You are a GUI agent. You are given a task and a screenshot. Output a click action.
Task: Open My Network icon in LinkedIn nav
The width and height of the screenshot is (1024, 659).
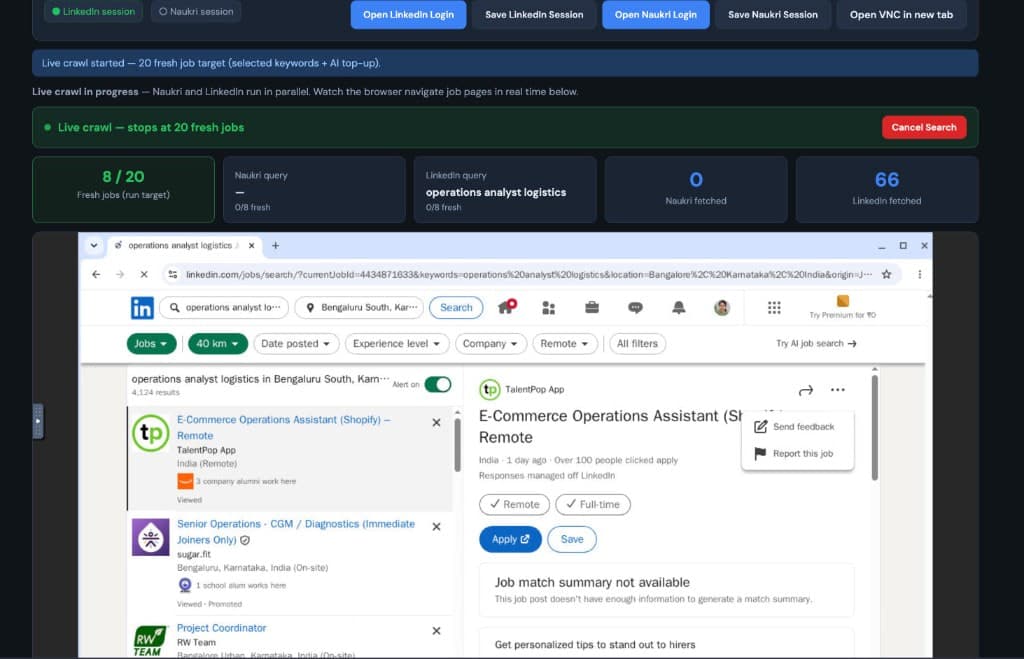tap(549, 308)
